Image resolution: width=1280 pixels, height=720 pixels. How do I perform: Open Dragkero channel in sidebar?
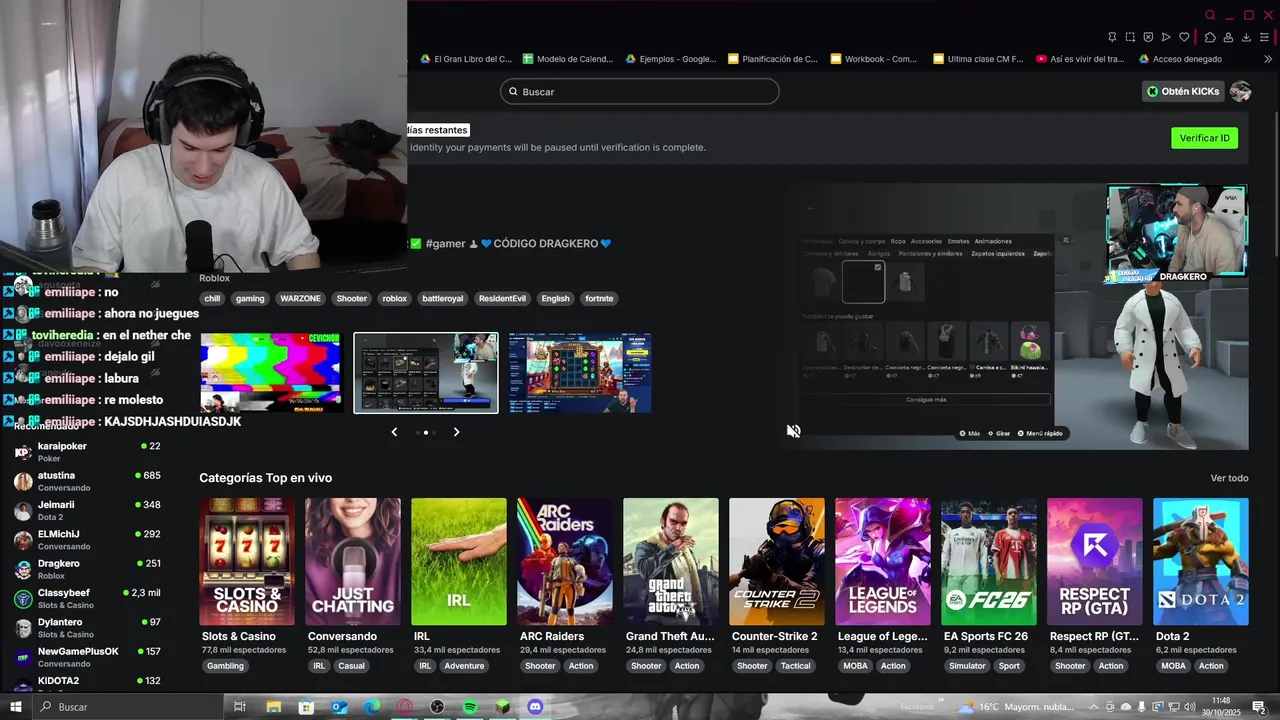coord(88,569)
